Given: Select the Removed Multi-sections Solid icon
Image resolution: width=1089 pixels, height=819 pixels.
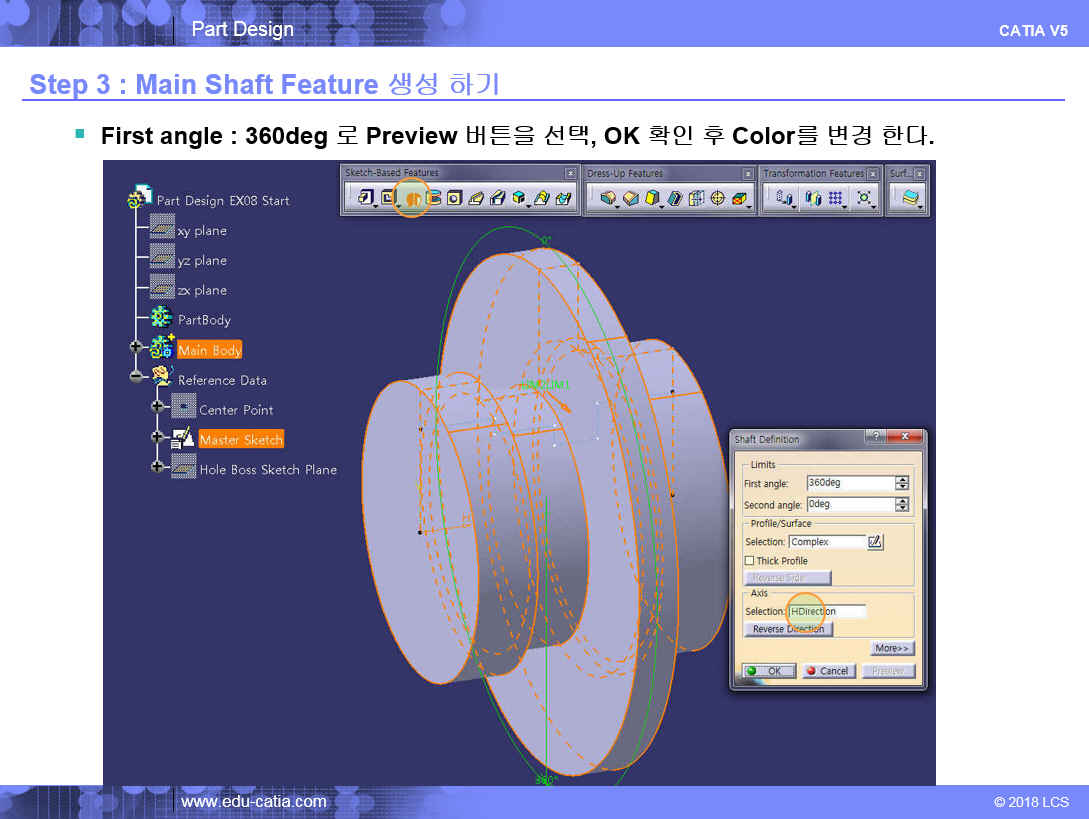Looking at the screenshot, I should click(563, 198).
